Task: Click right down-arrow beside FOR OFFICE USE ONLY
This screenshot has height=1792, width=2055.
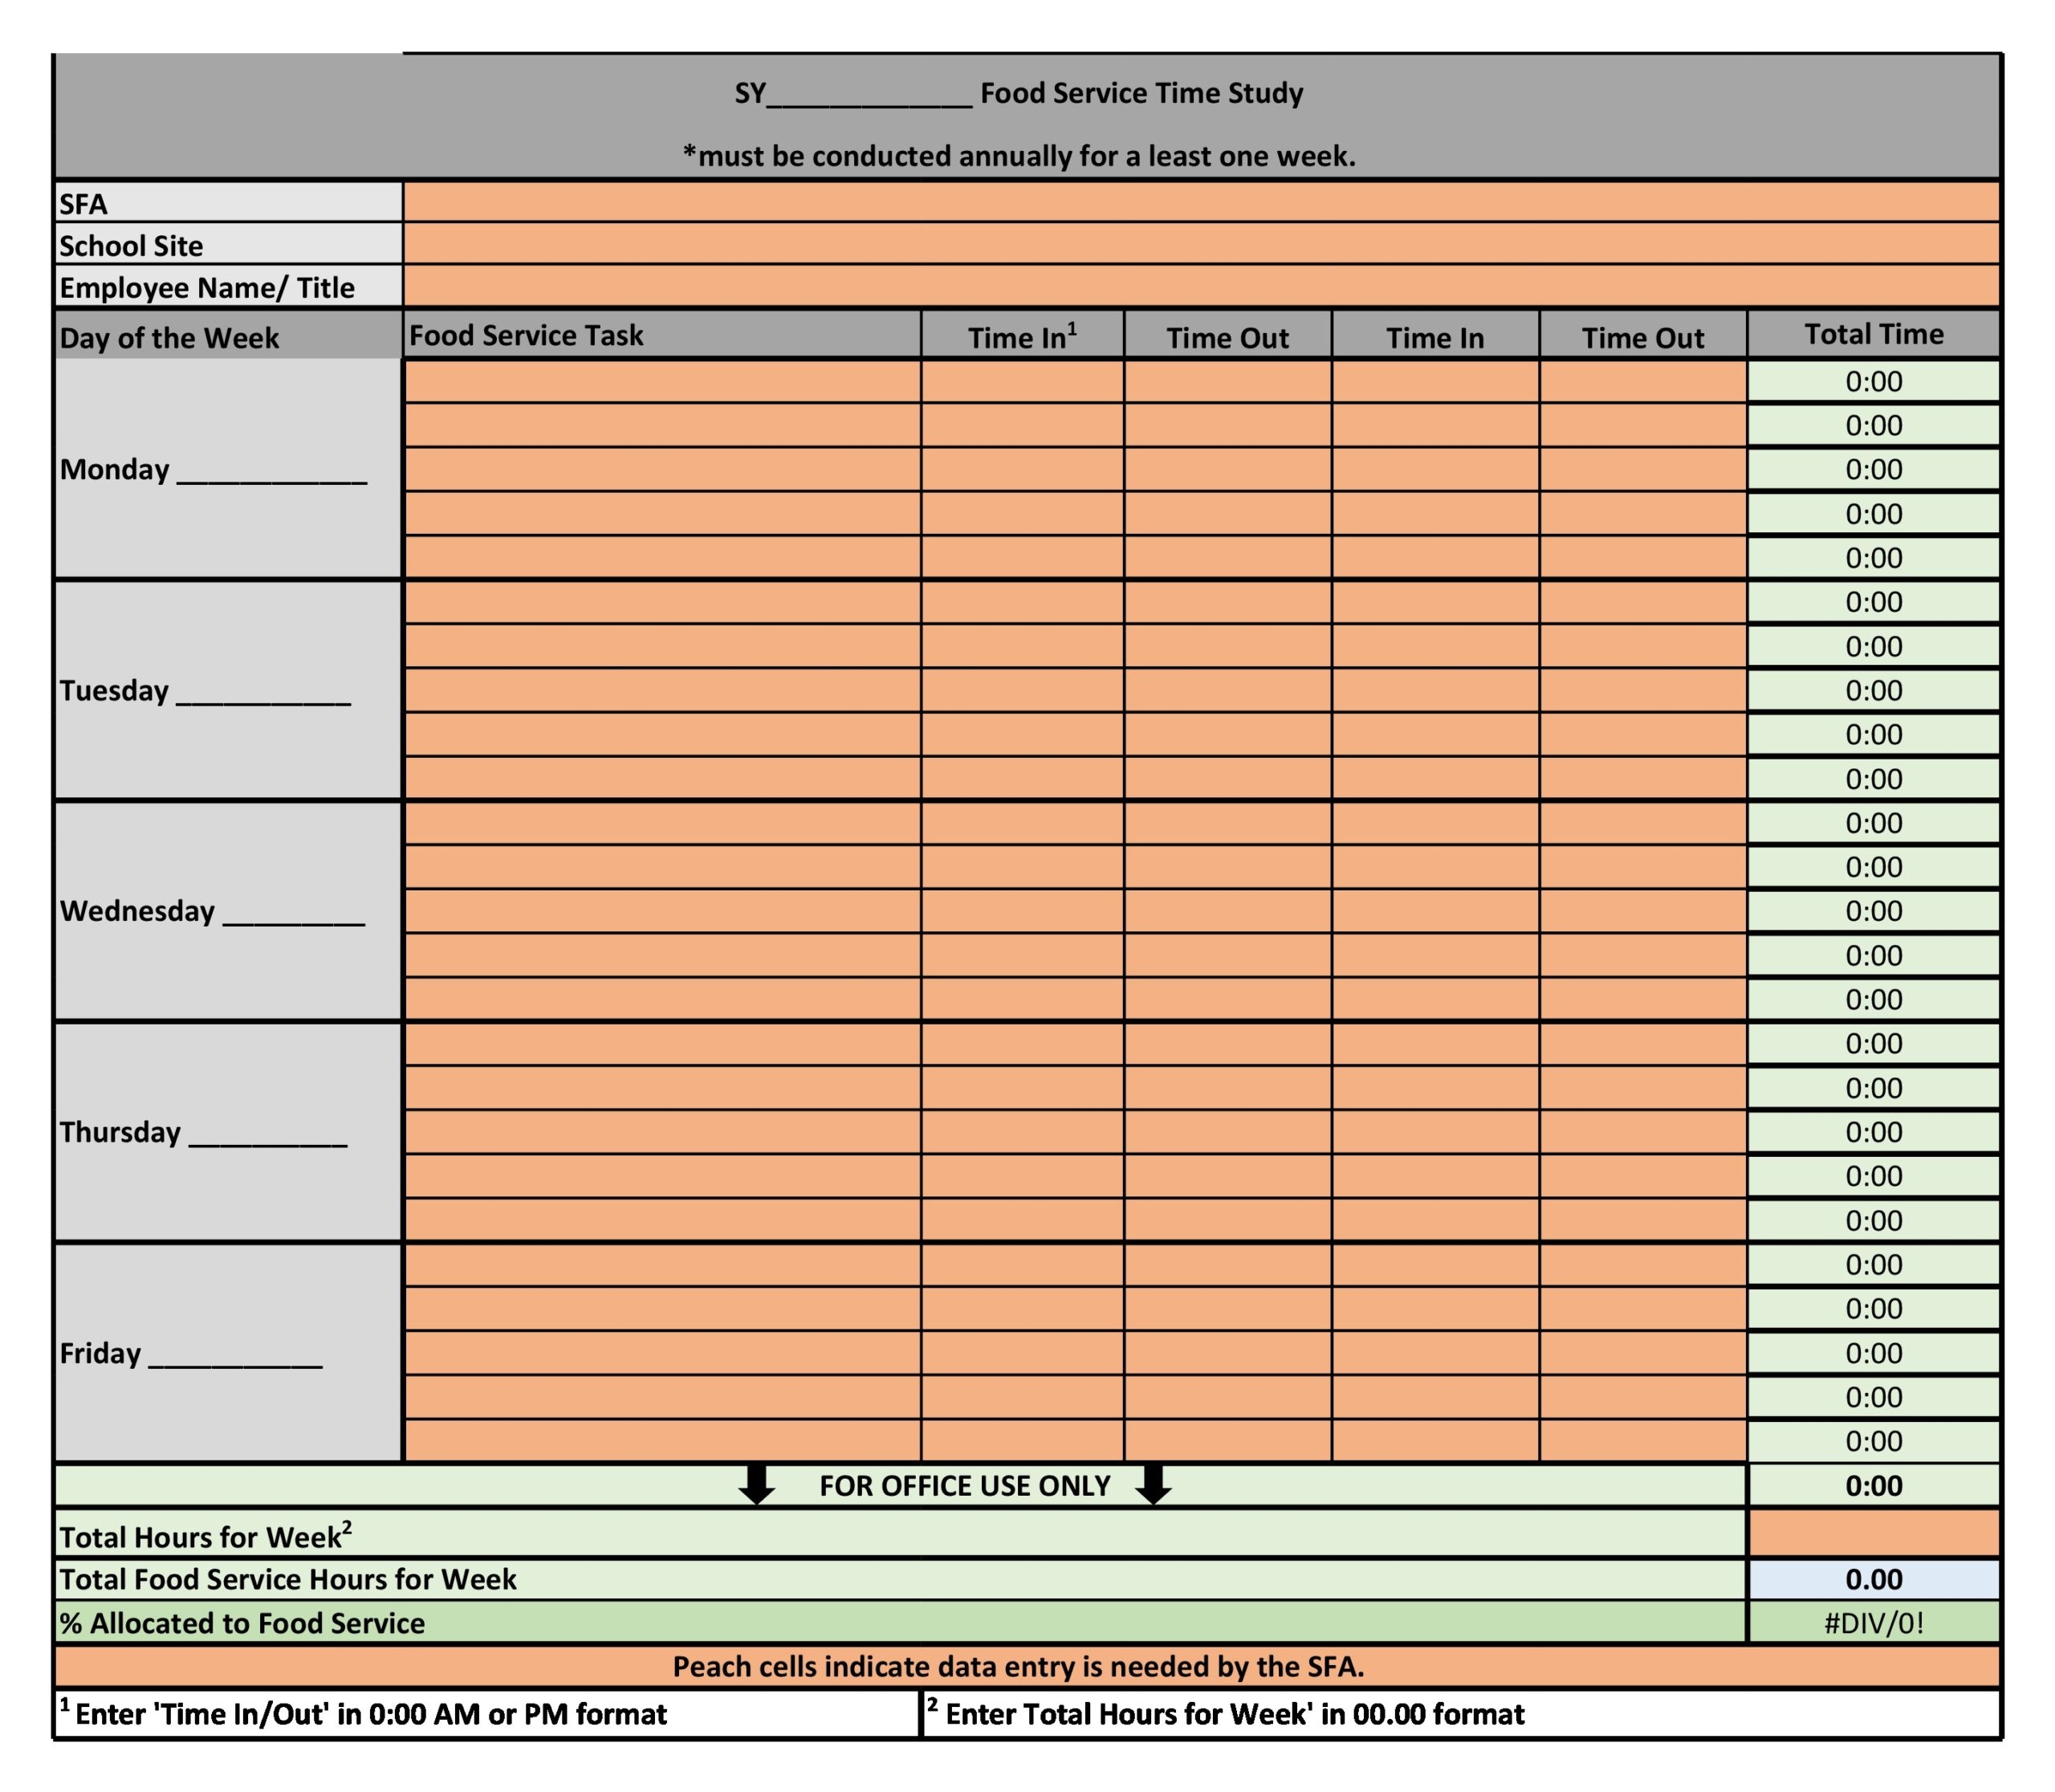Action: (x=1153, y=1485)
